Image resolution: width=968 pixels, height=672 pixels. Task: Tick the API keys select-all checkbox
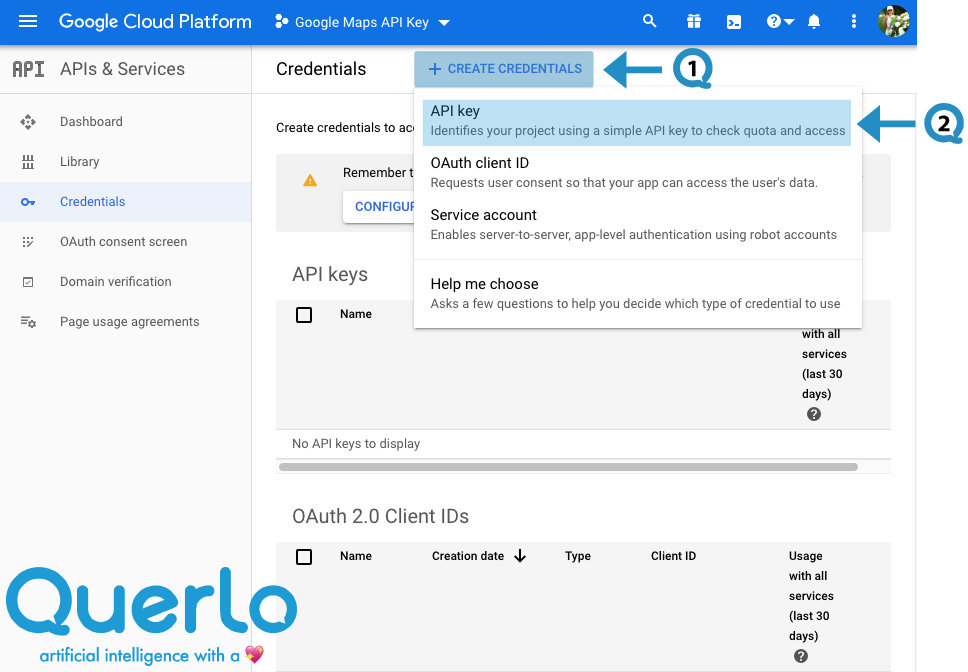pos(304,315)
